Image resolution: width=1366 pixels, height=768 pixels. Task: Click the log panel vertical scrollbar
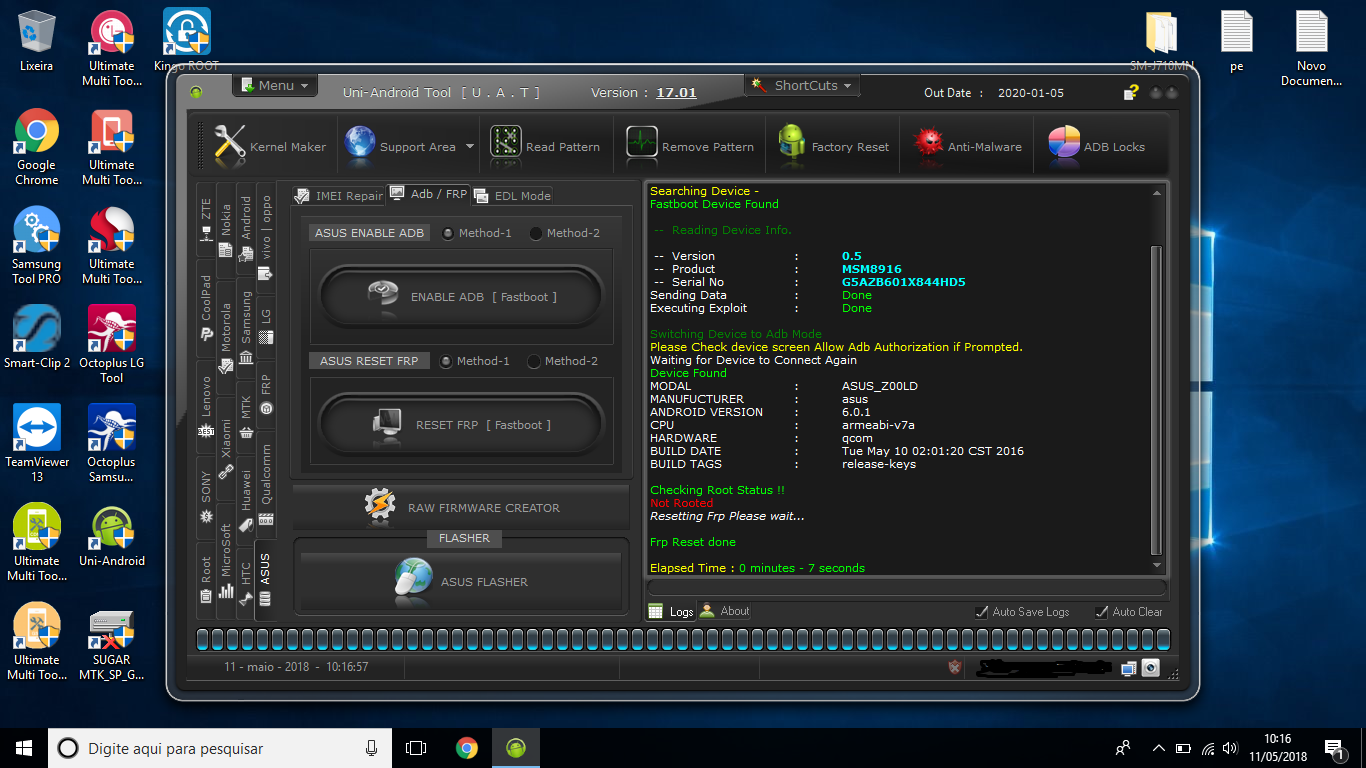coord(1158,400)
